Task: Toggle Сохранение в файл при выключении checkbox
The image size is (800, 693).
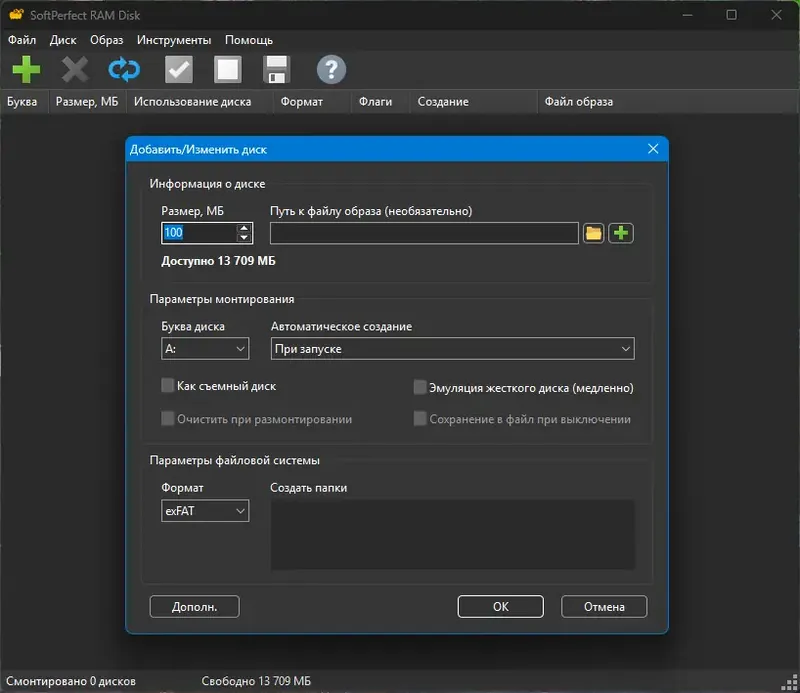Action: pos(419,418)
